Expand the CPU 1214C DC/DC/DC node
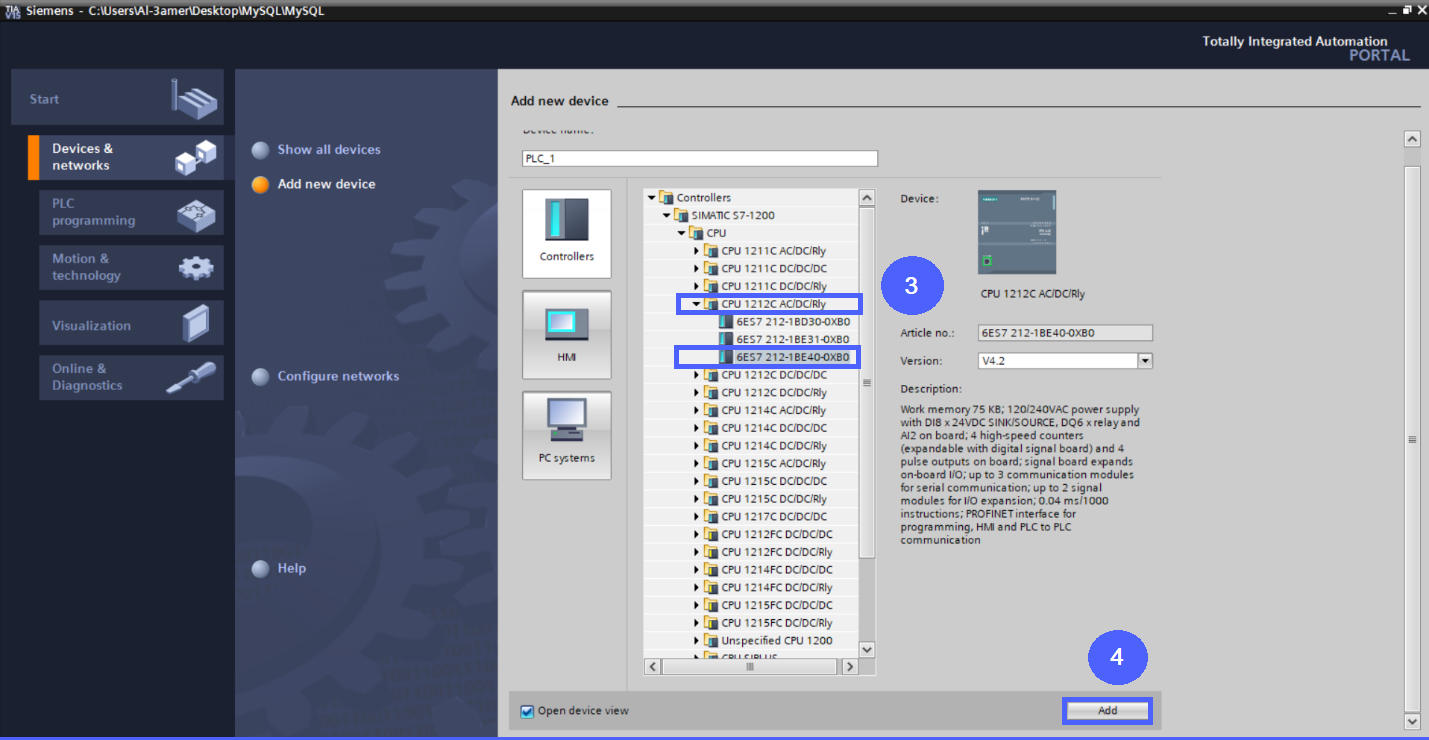This screenshot has width=1429, height=740. 696,428
